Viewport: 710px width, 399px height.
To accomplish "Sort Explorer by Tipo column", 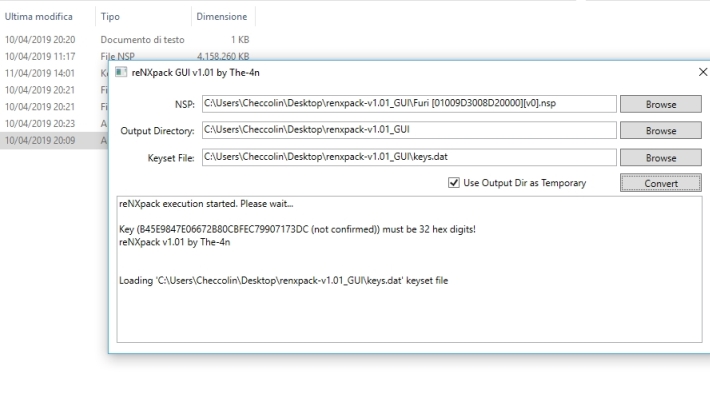I will pos(110,17).
